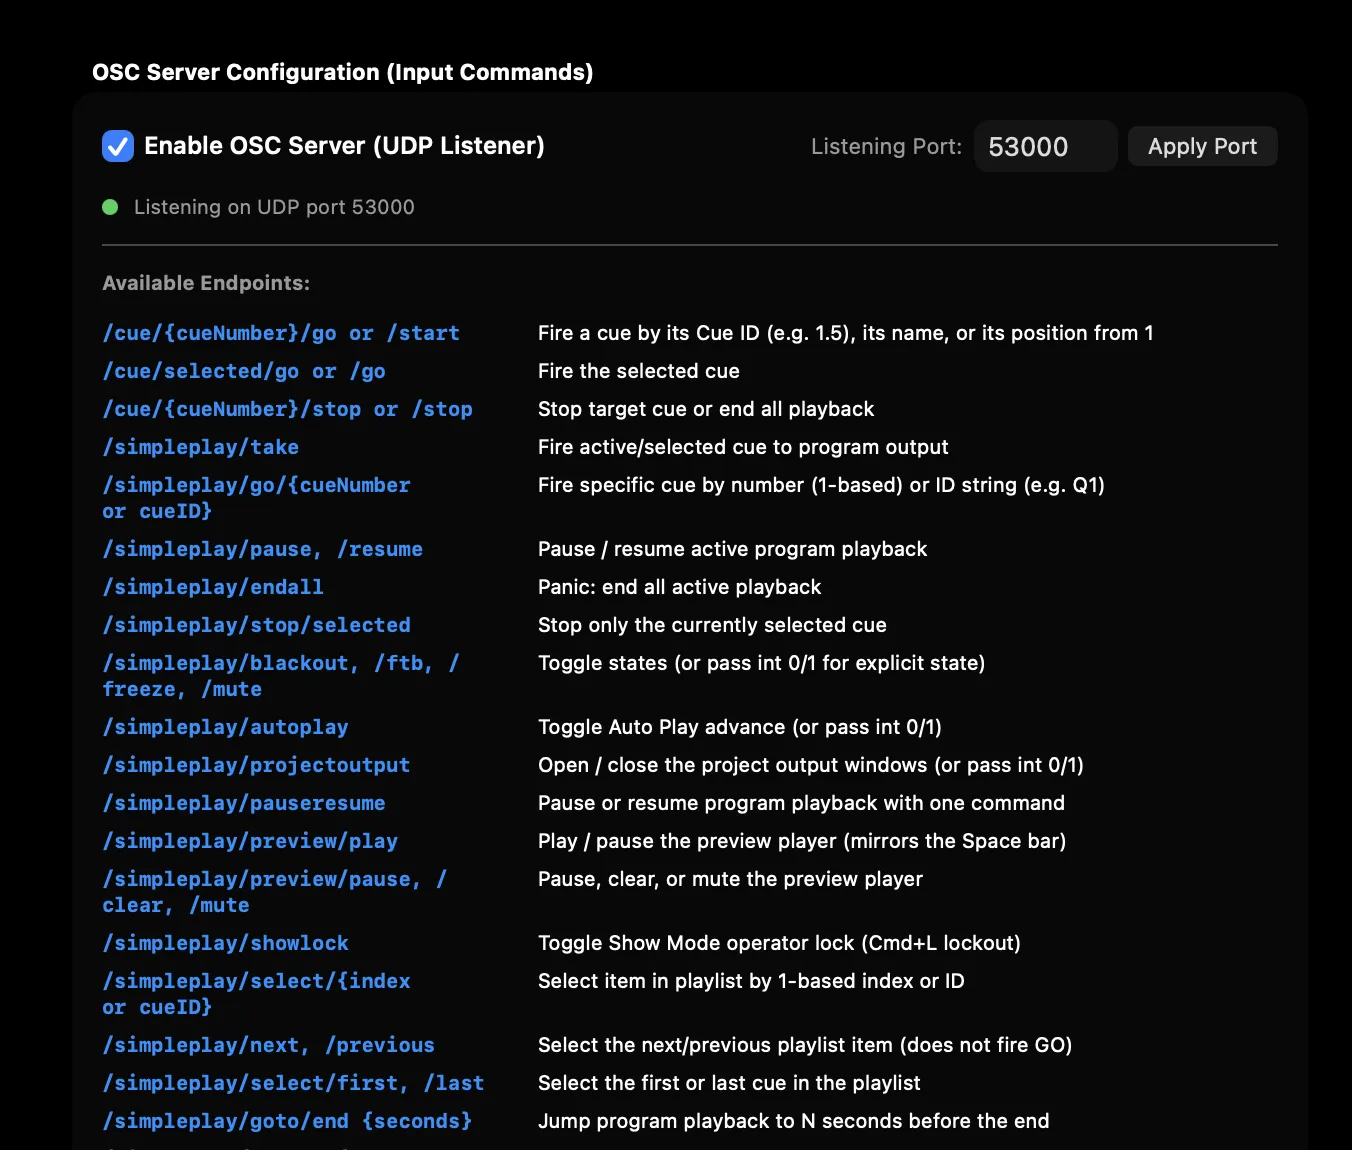Click the green listening status indicator
Viewport: 1352px width, 1150px height.
point(110,207)
